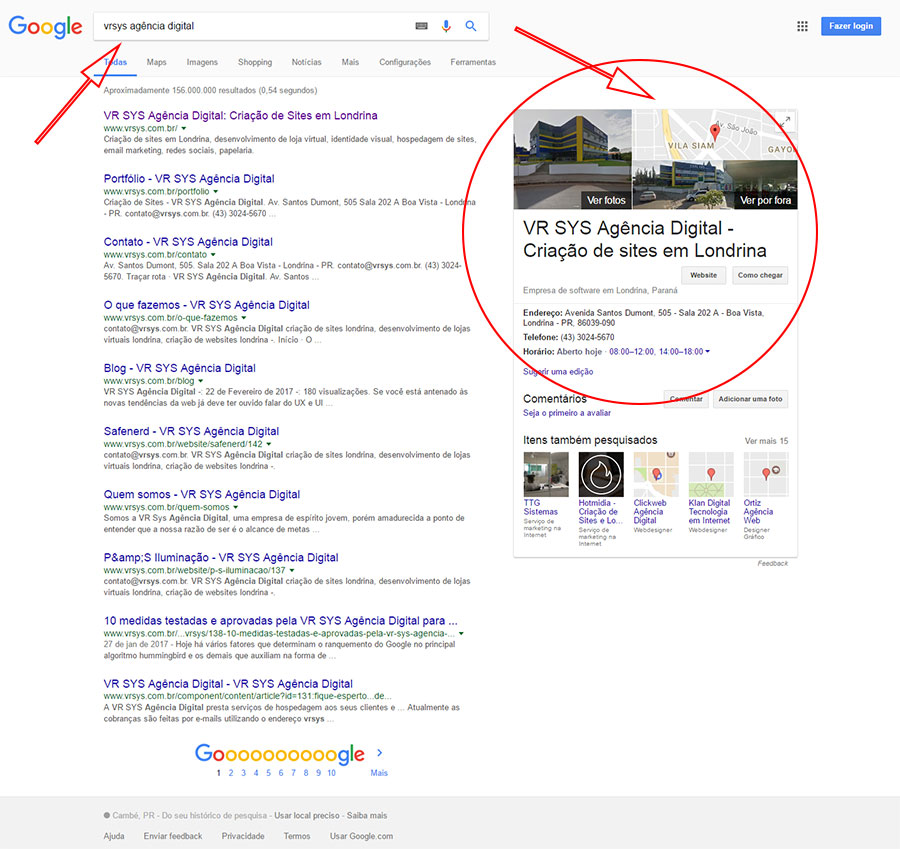The width and height of the screenshot is (900, 849).
Task: Click the magnifier search icon
Action: coord(471,26)
